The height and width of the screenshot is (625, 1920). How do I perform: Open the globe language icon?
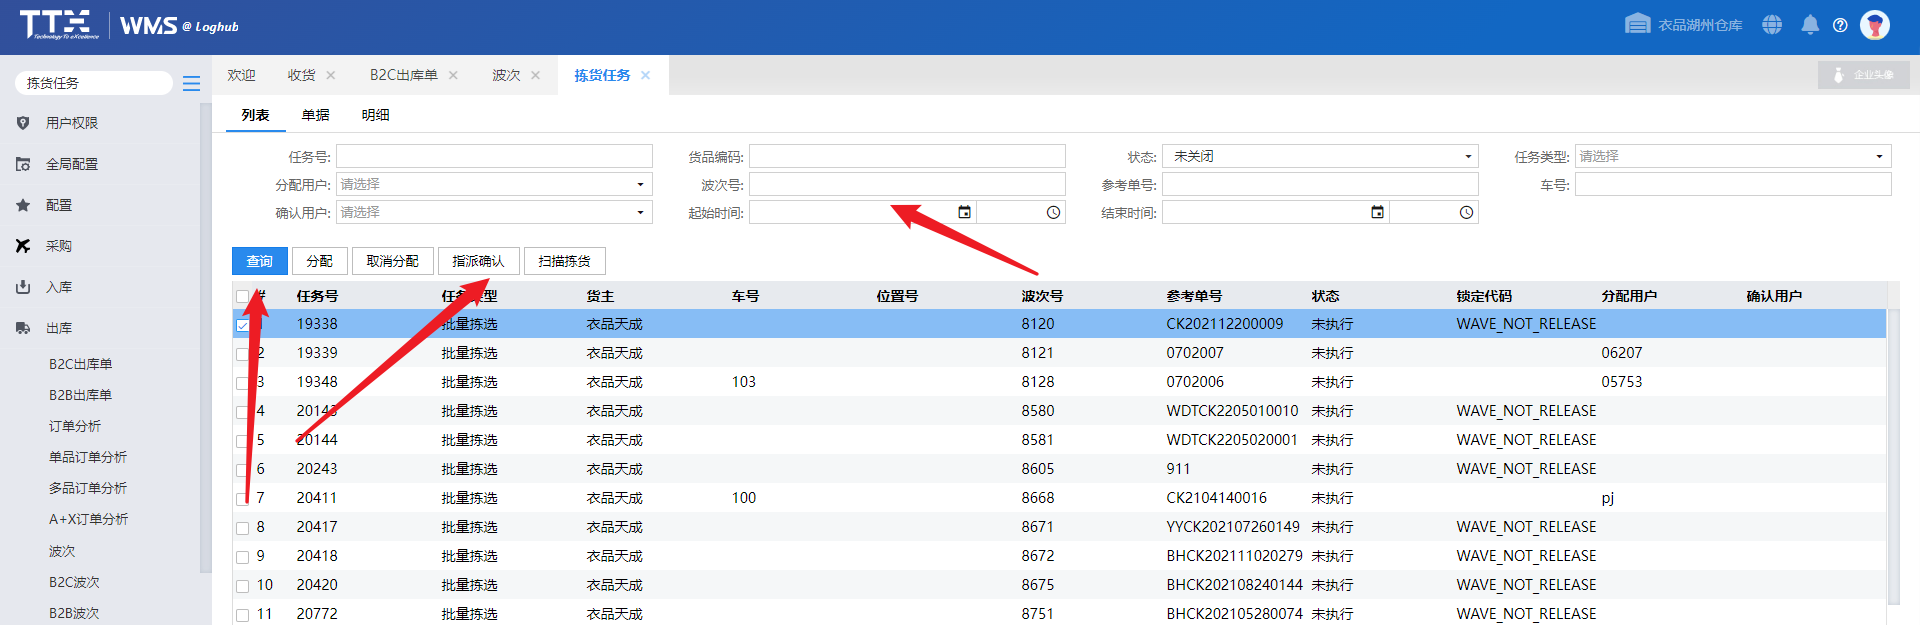coord(1772,25)
